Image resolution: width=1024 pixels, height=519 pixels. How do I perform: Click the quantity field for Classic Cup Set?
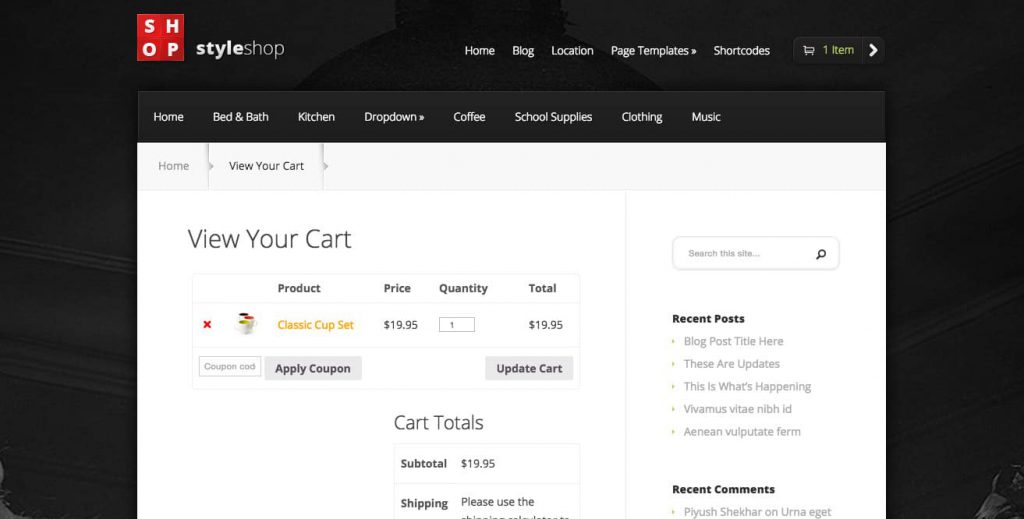tap(456, 325)
